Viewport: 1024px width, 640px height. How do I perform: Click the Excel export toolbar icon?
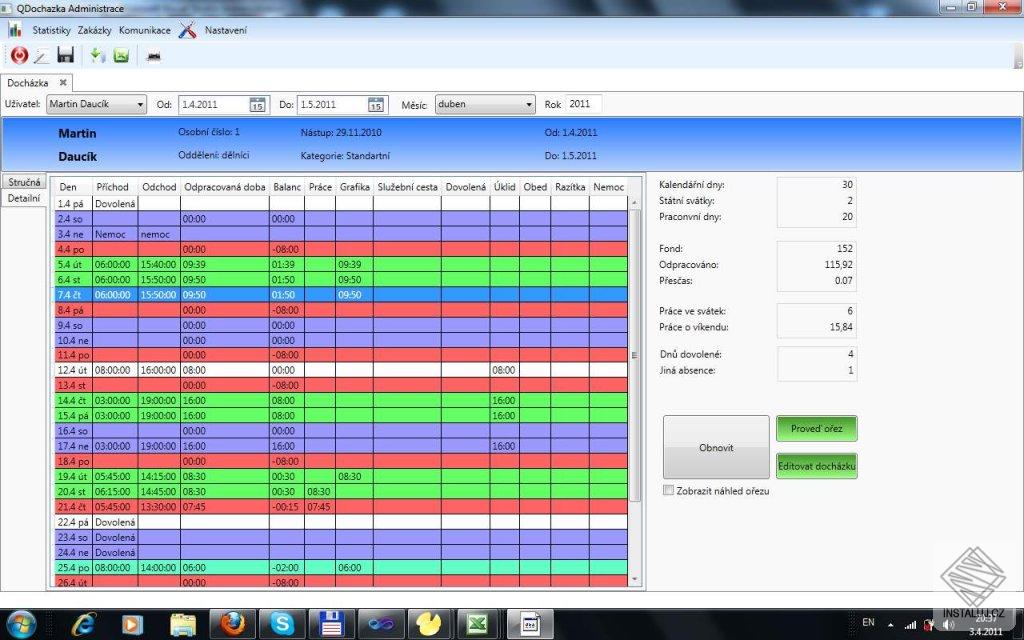coord(121,56)
